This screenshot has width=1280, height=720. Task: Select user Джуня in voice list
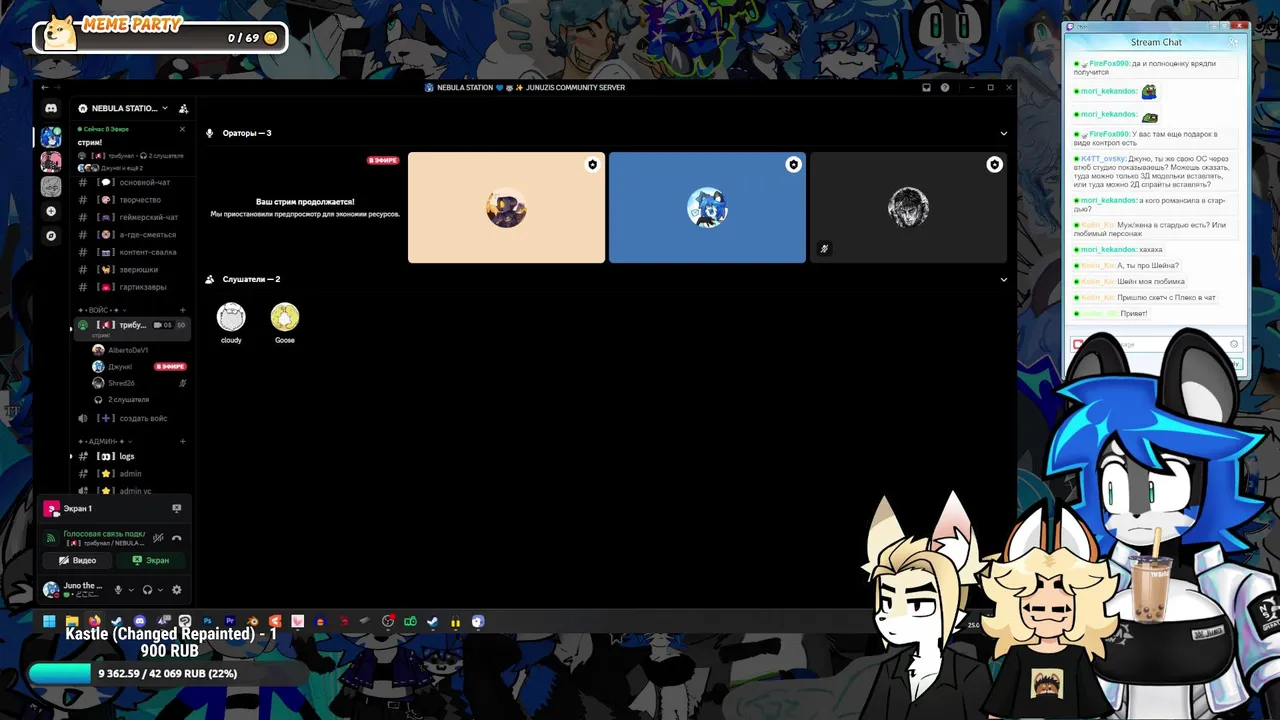click(x=138, y=367)
